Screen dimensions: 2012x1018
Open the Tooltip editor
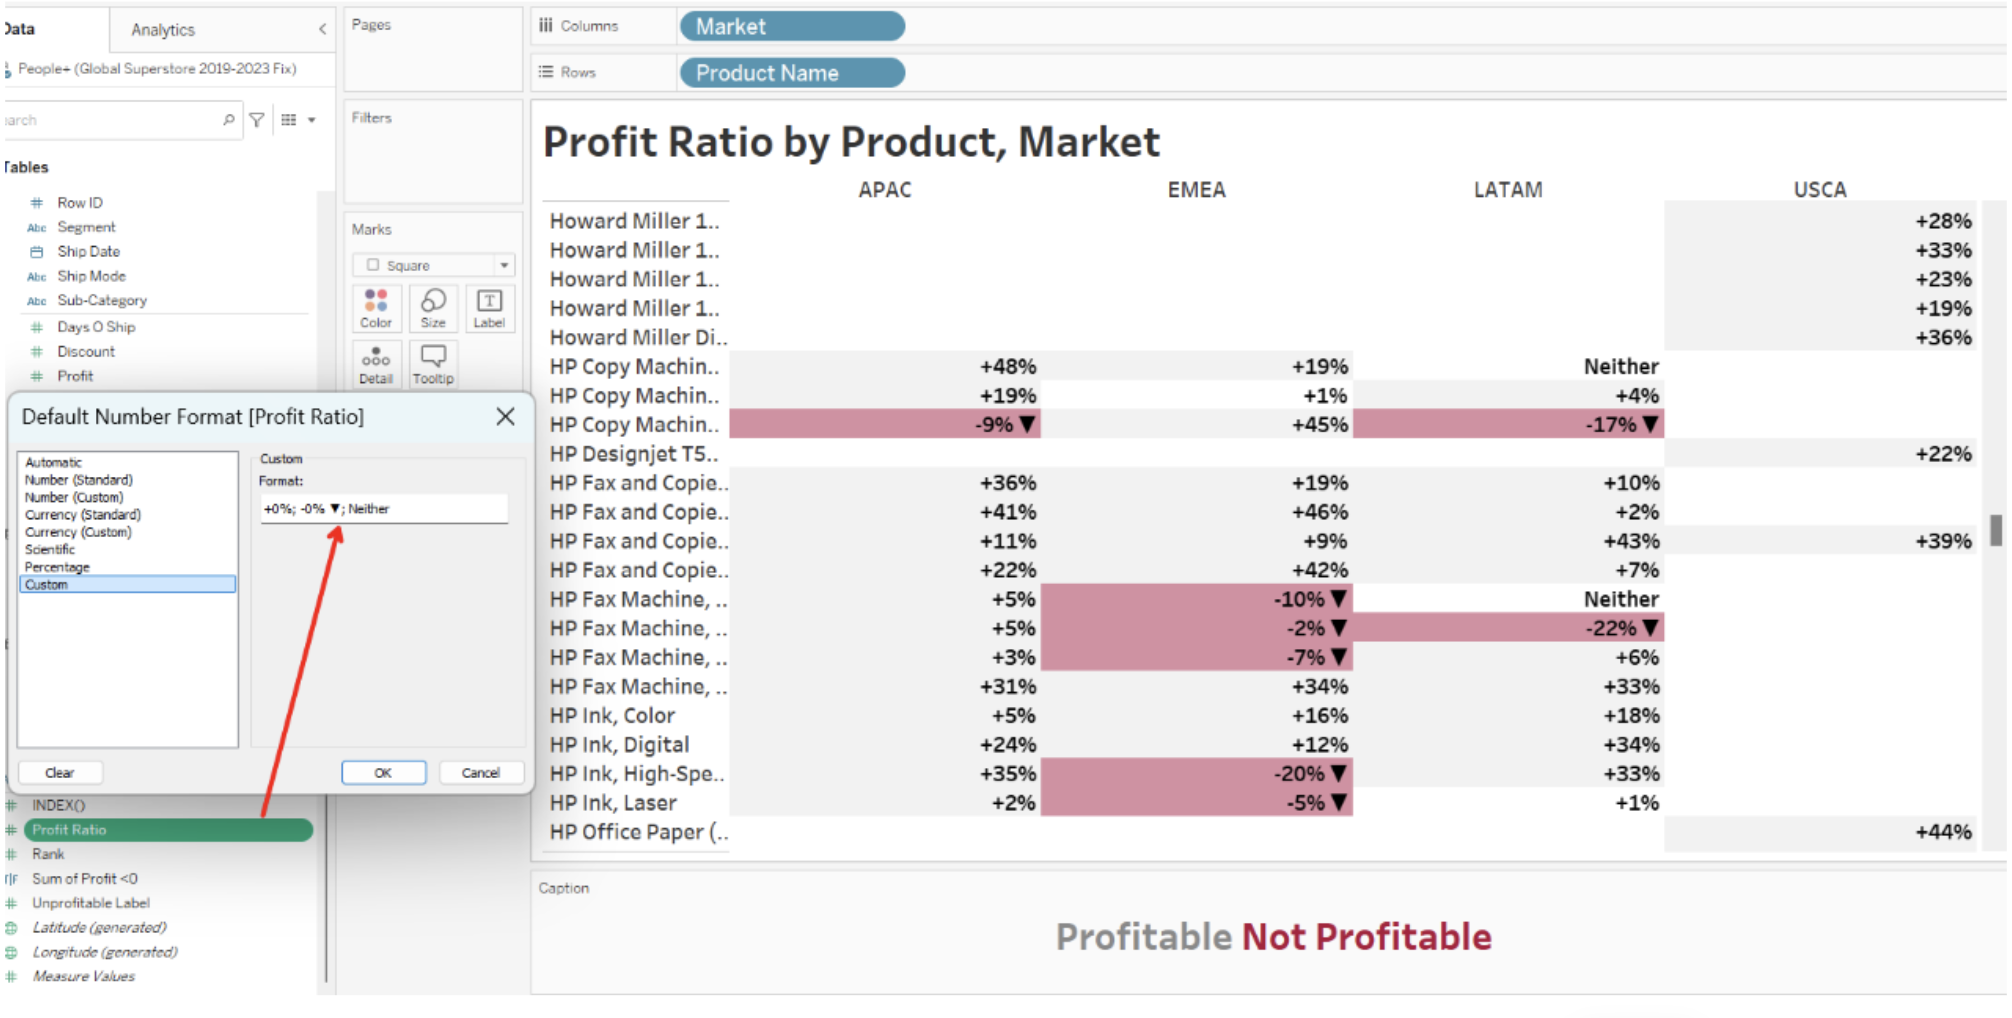[x=433, y=364]
